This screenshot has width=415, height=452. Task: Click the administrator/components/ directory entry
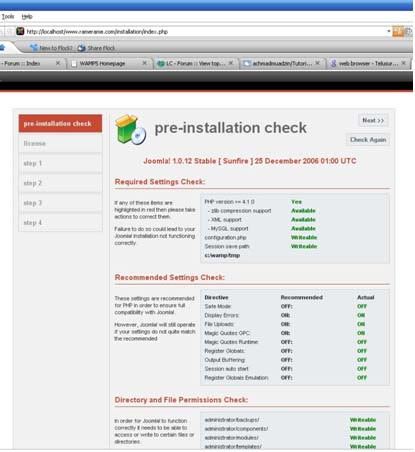tap(236, 429)
